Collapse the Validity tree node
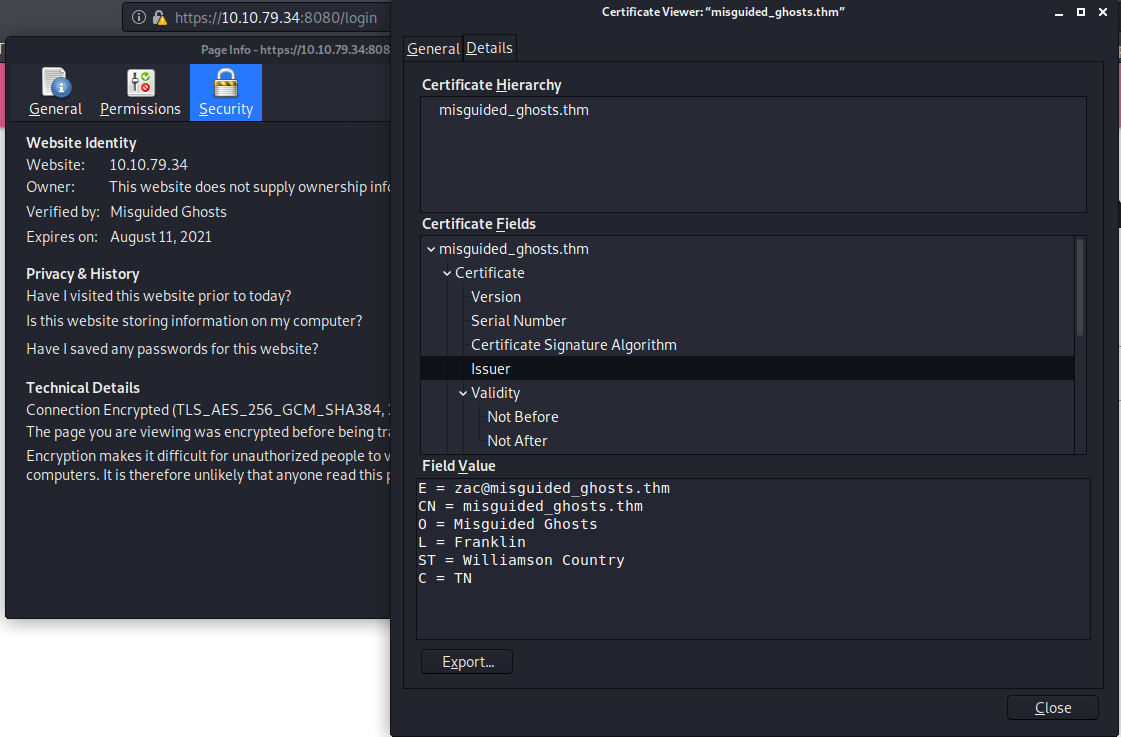 463,393
